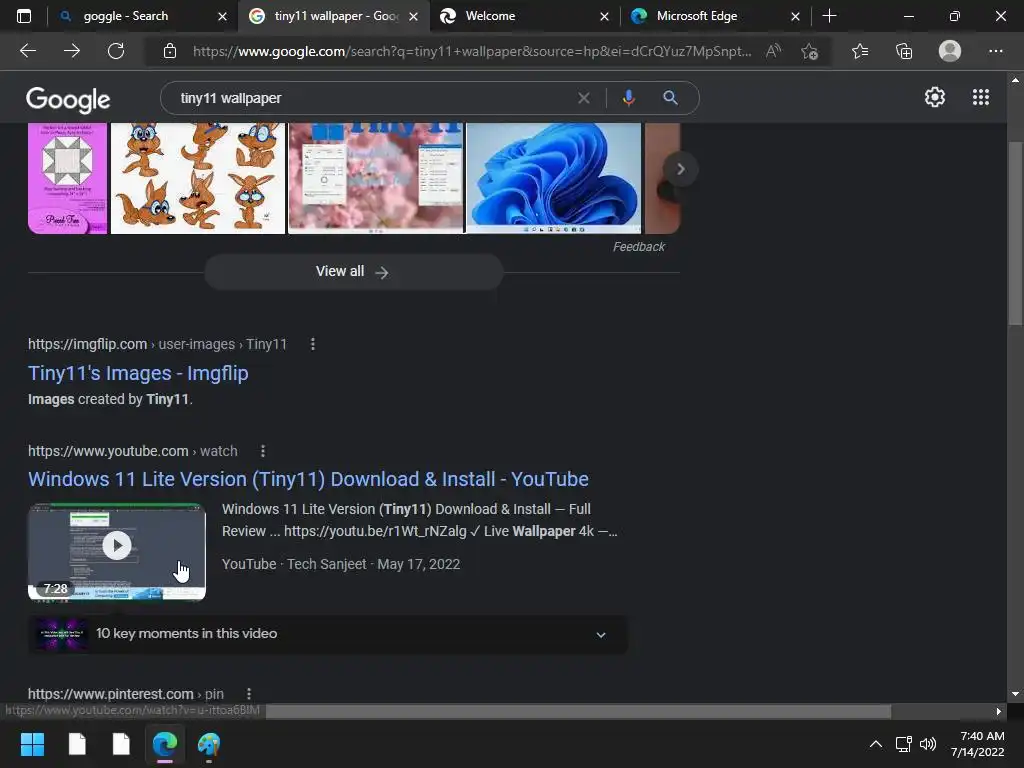The width and height of the screenshot is (1024, 768).
Task: Open a new browser tab
Action: (x=829, y=16)
